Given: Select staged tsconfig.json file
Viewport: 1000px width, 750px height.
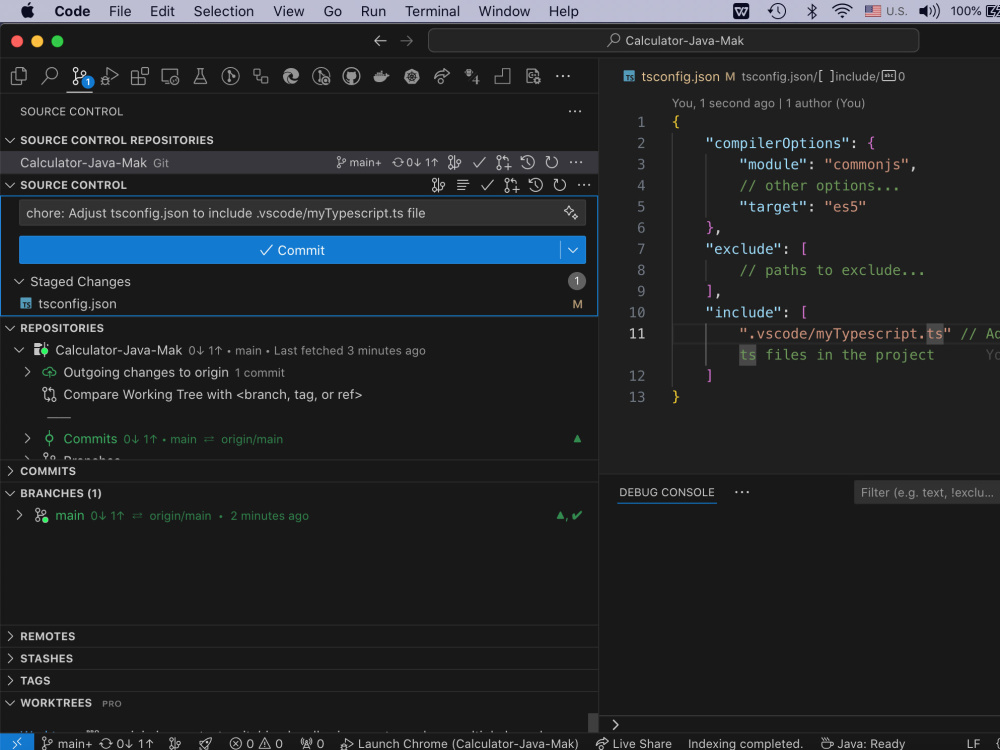Looking at the screenshot, I should coord(299,304).
